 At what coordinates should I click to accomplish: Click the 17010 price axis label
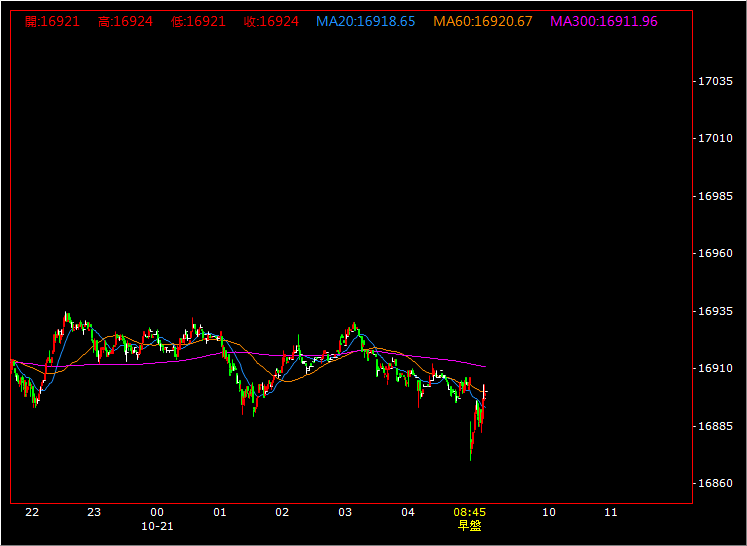715,139
